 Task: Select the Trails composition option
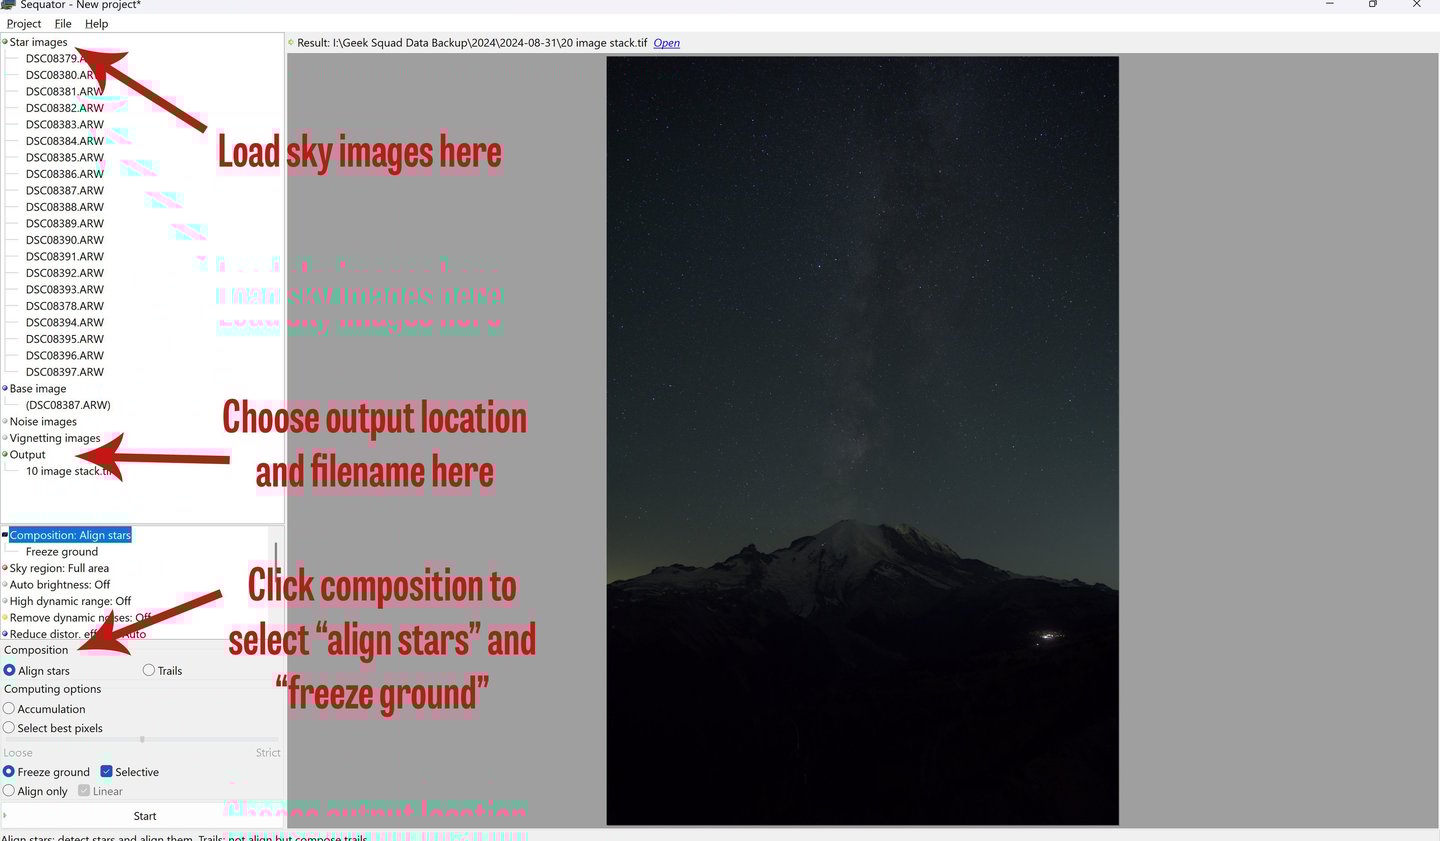tap(148, 670)
